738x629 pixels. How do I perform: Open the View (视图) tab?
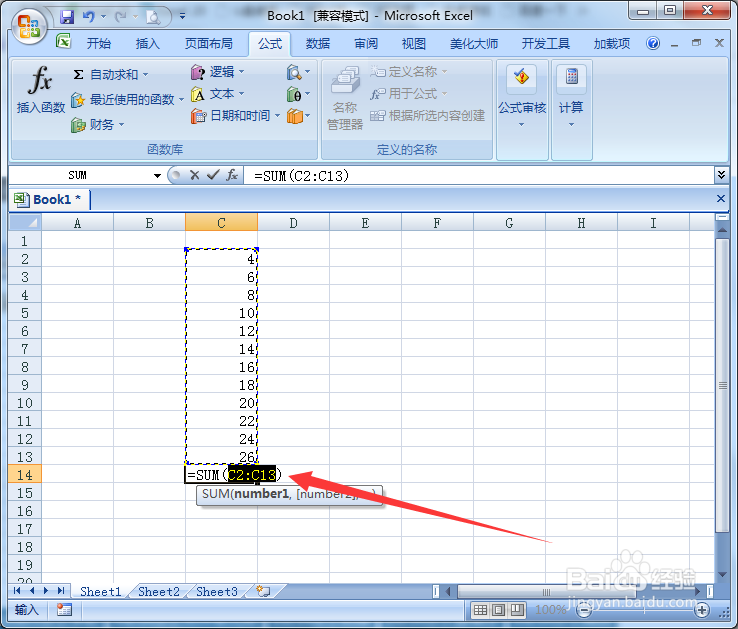[414, 44]
